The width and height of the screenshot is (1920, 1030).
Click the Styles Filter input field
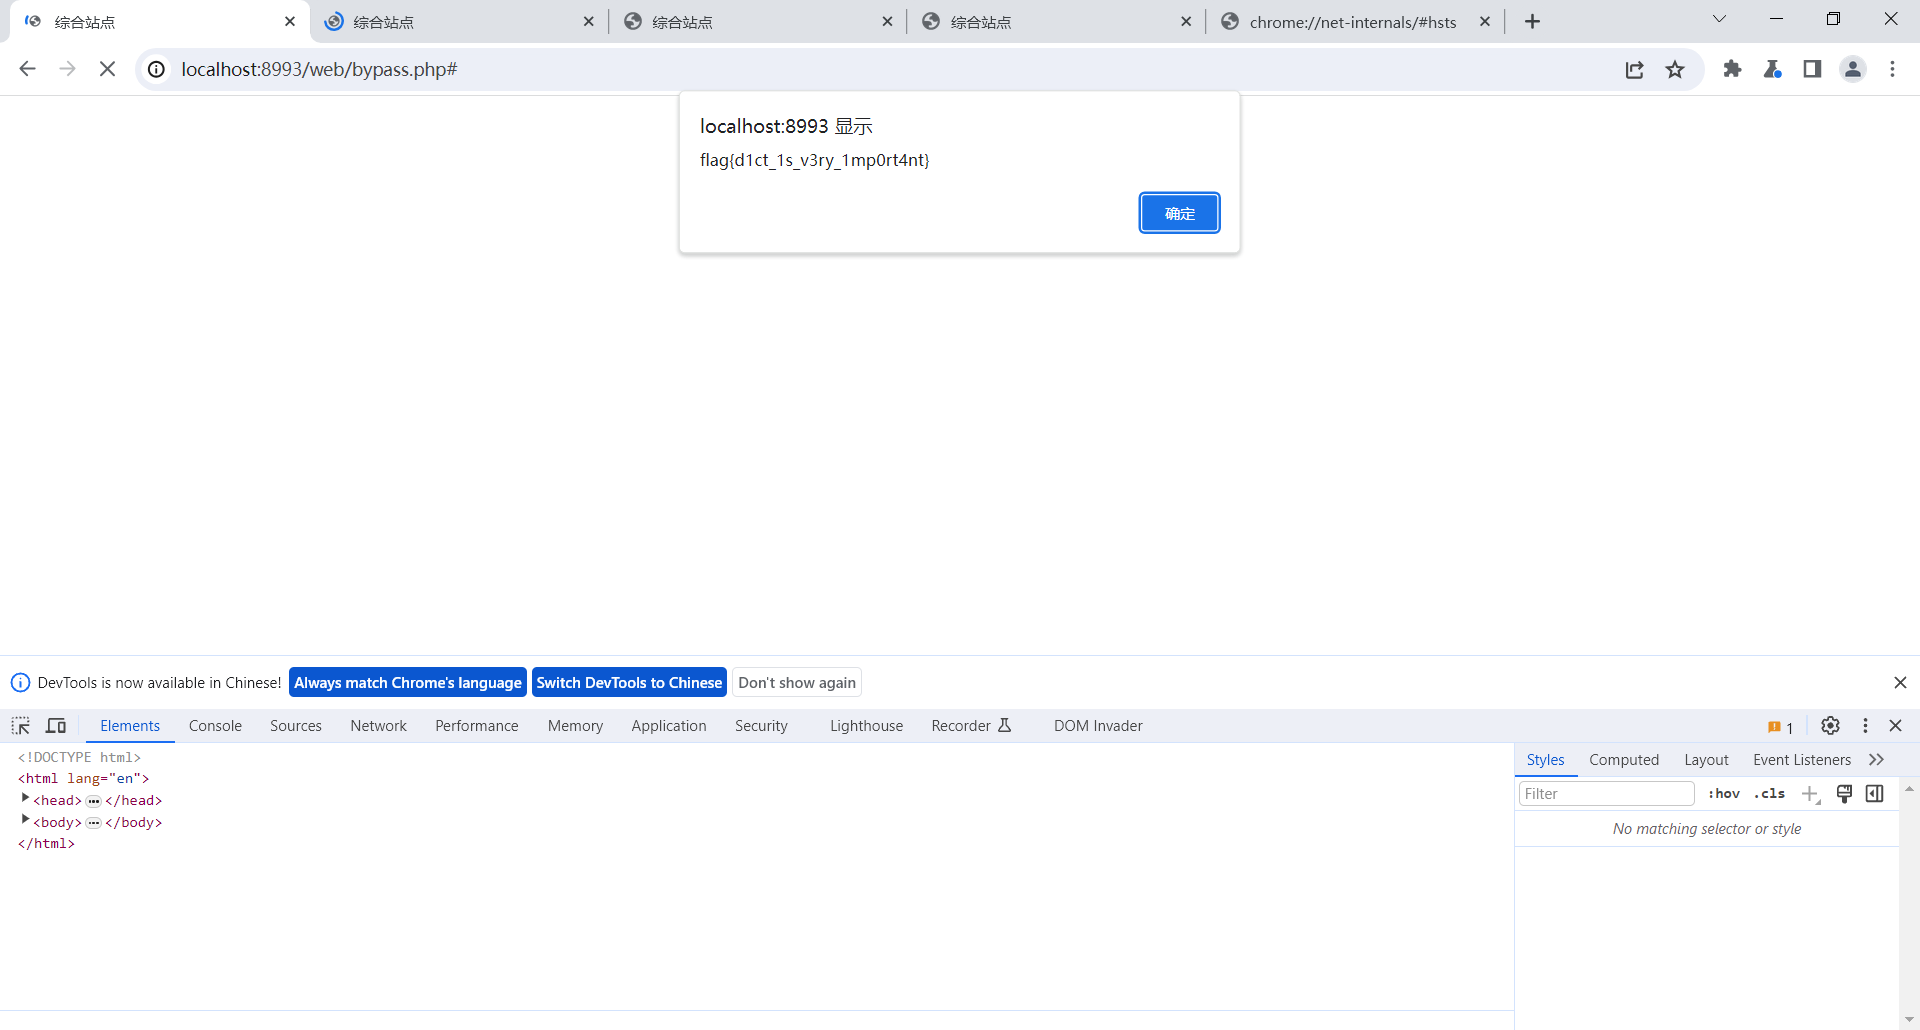click(1606, 794)
